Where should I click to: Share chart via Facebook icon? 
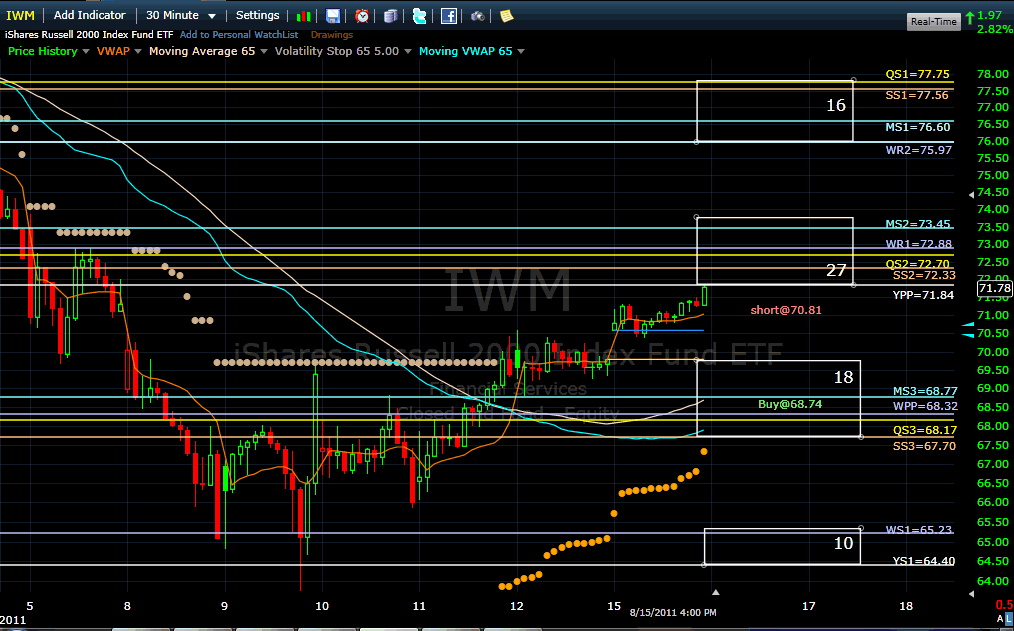pos(449,16)
